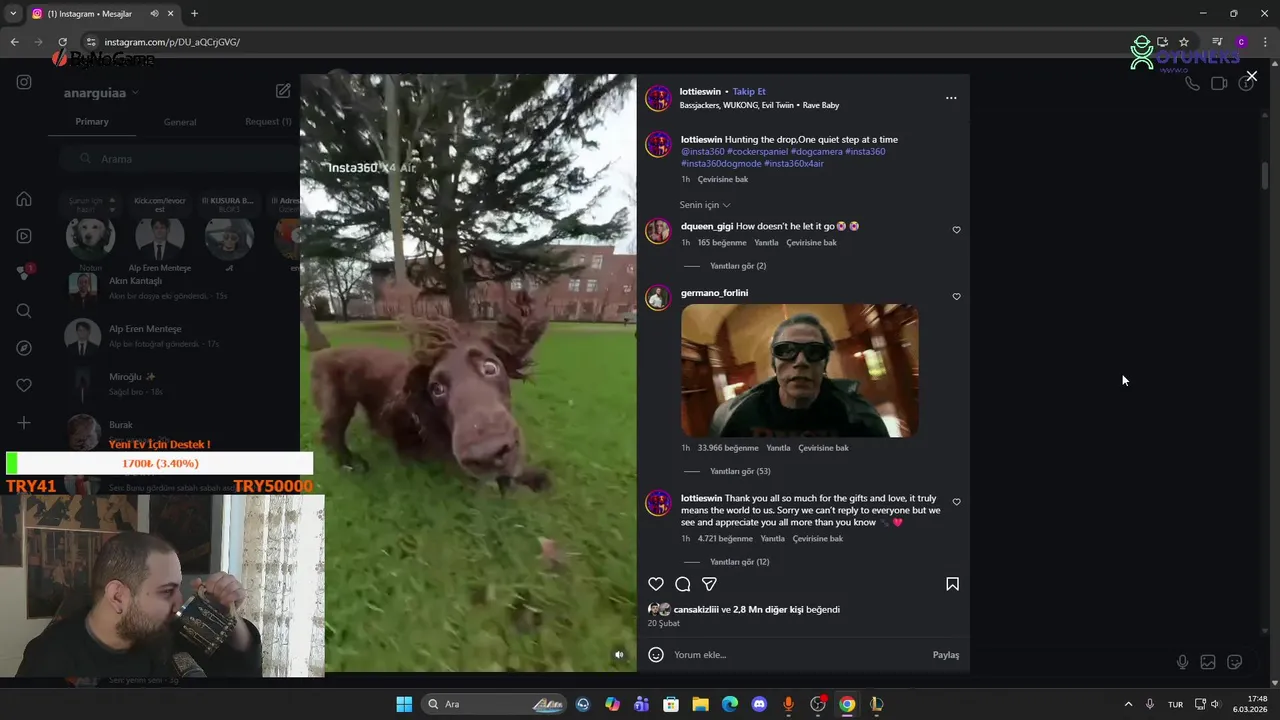
Task: Open Chrome media controls icon
Action: (1217, 42)
